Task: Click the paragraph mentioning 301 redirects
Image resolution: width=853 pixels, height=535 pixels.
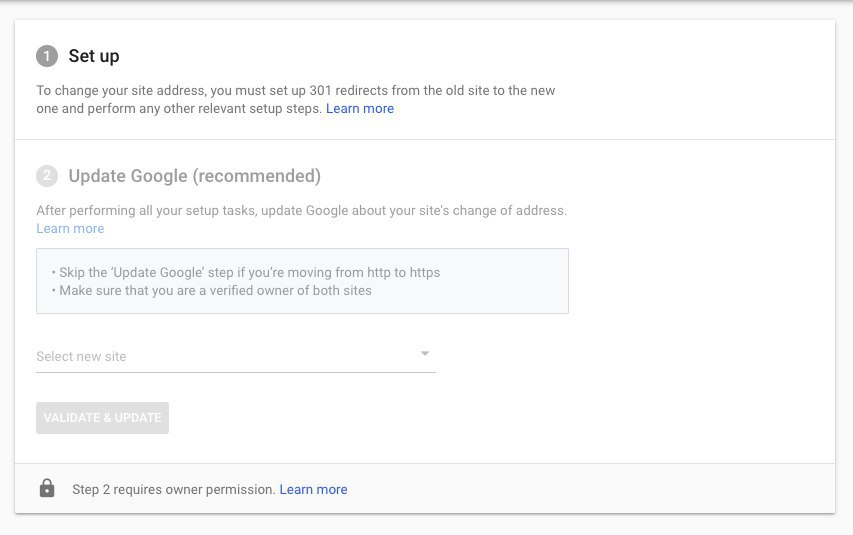Action: point(296,100)
